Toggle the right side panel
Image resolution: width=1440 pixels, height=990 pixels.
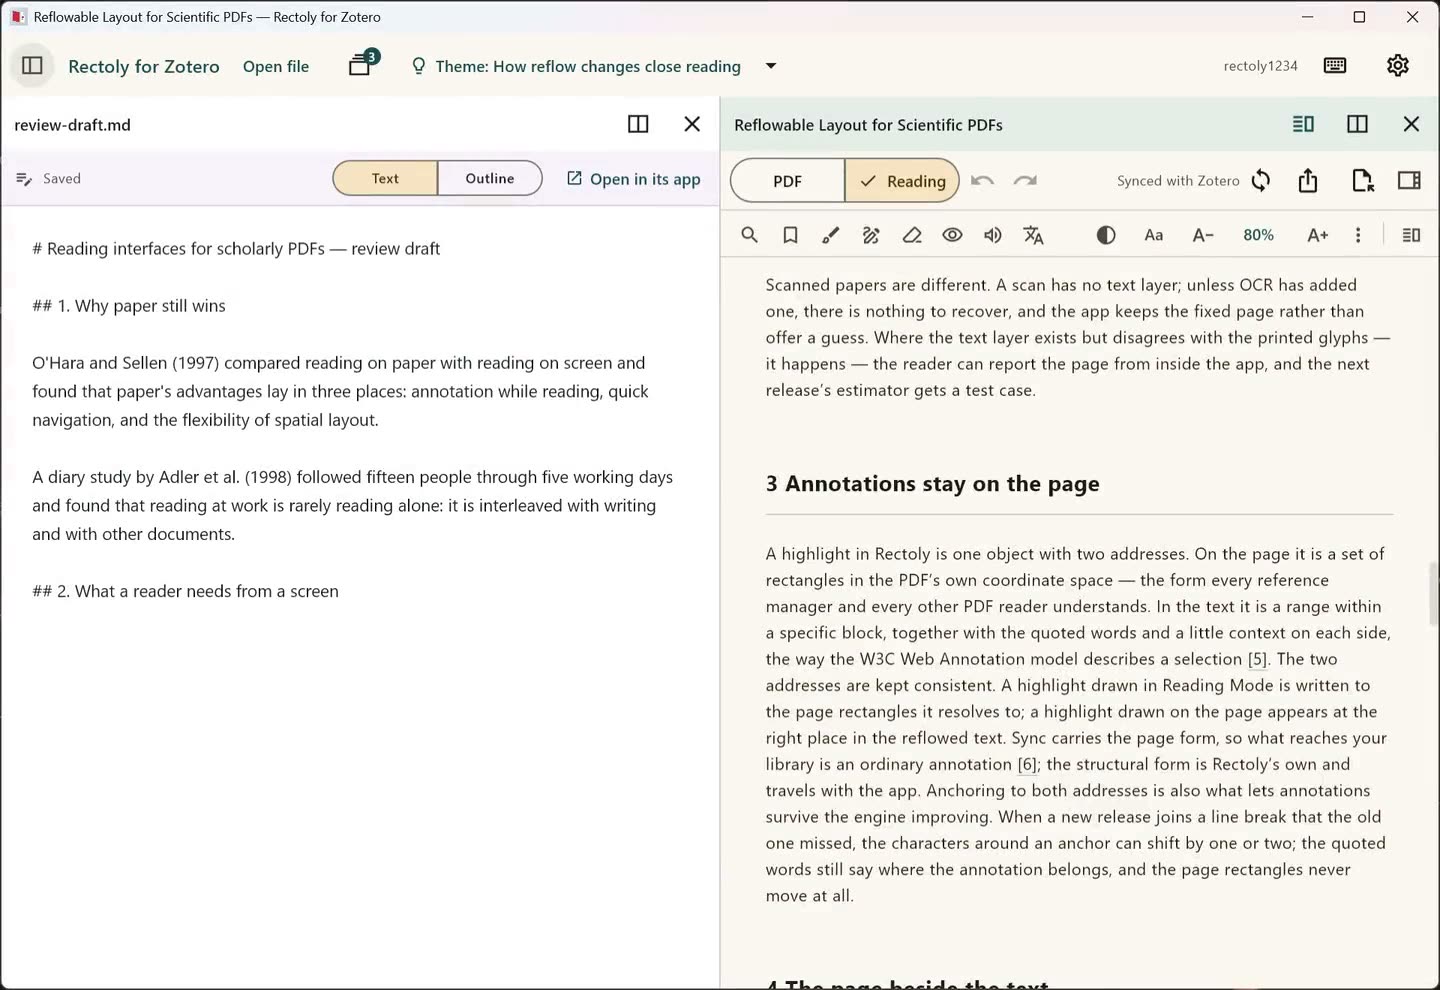point(1409,181)
